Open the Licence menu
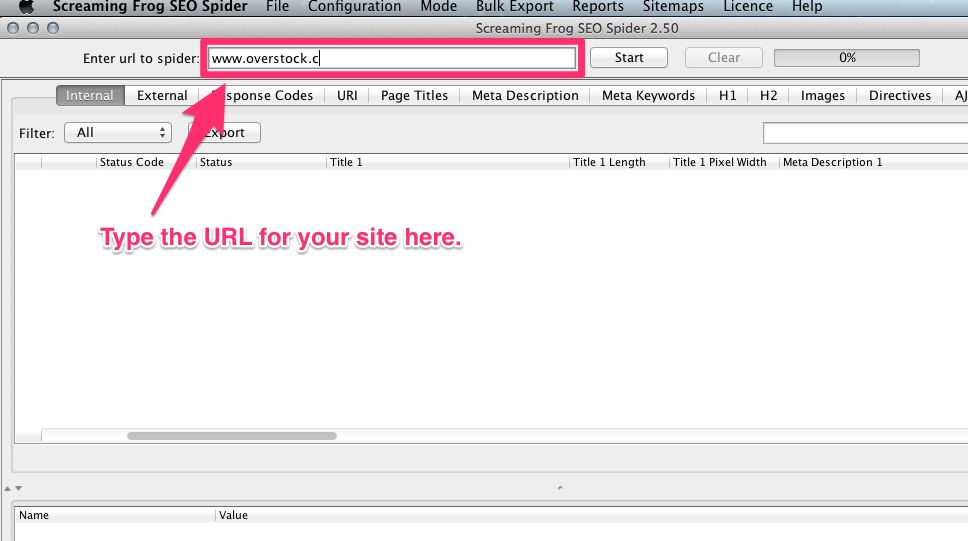The image size is (968, 541). (748, 6)
